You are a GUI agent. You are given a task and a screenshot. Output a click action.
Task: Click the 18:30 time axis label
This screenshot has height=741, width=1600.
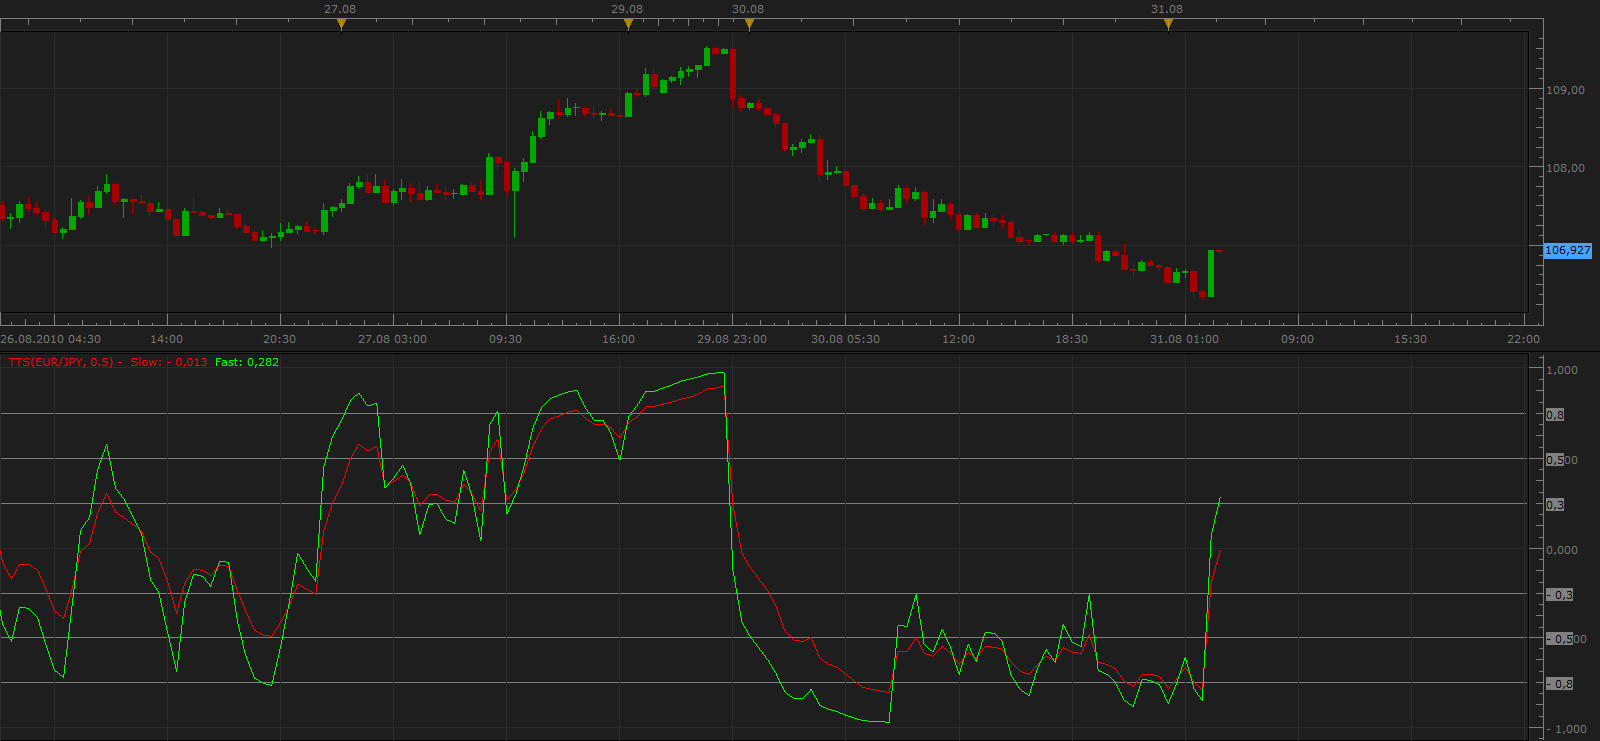point(1071,339)
